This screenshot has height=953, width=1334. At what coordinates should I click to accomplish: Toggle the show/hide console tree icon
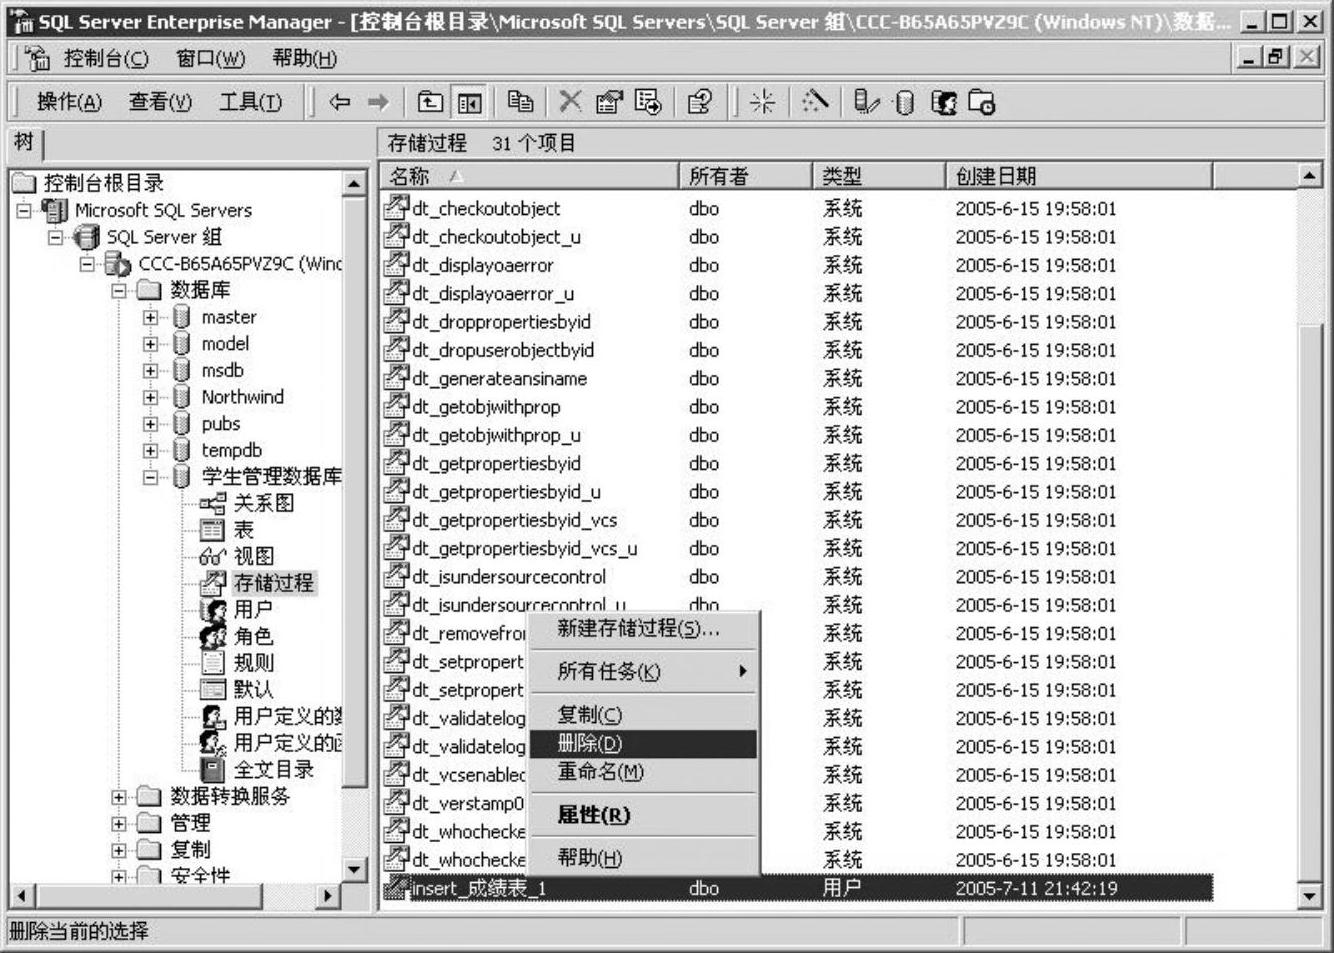(469, 102)
